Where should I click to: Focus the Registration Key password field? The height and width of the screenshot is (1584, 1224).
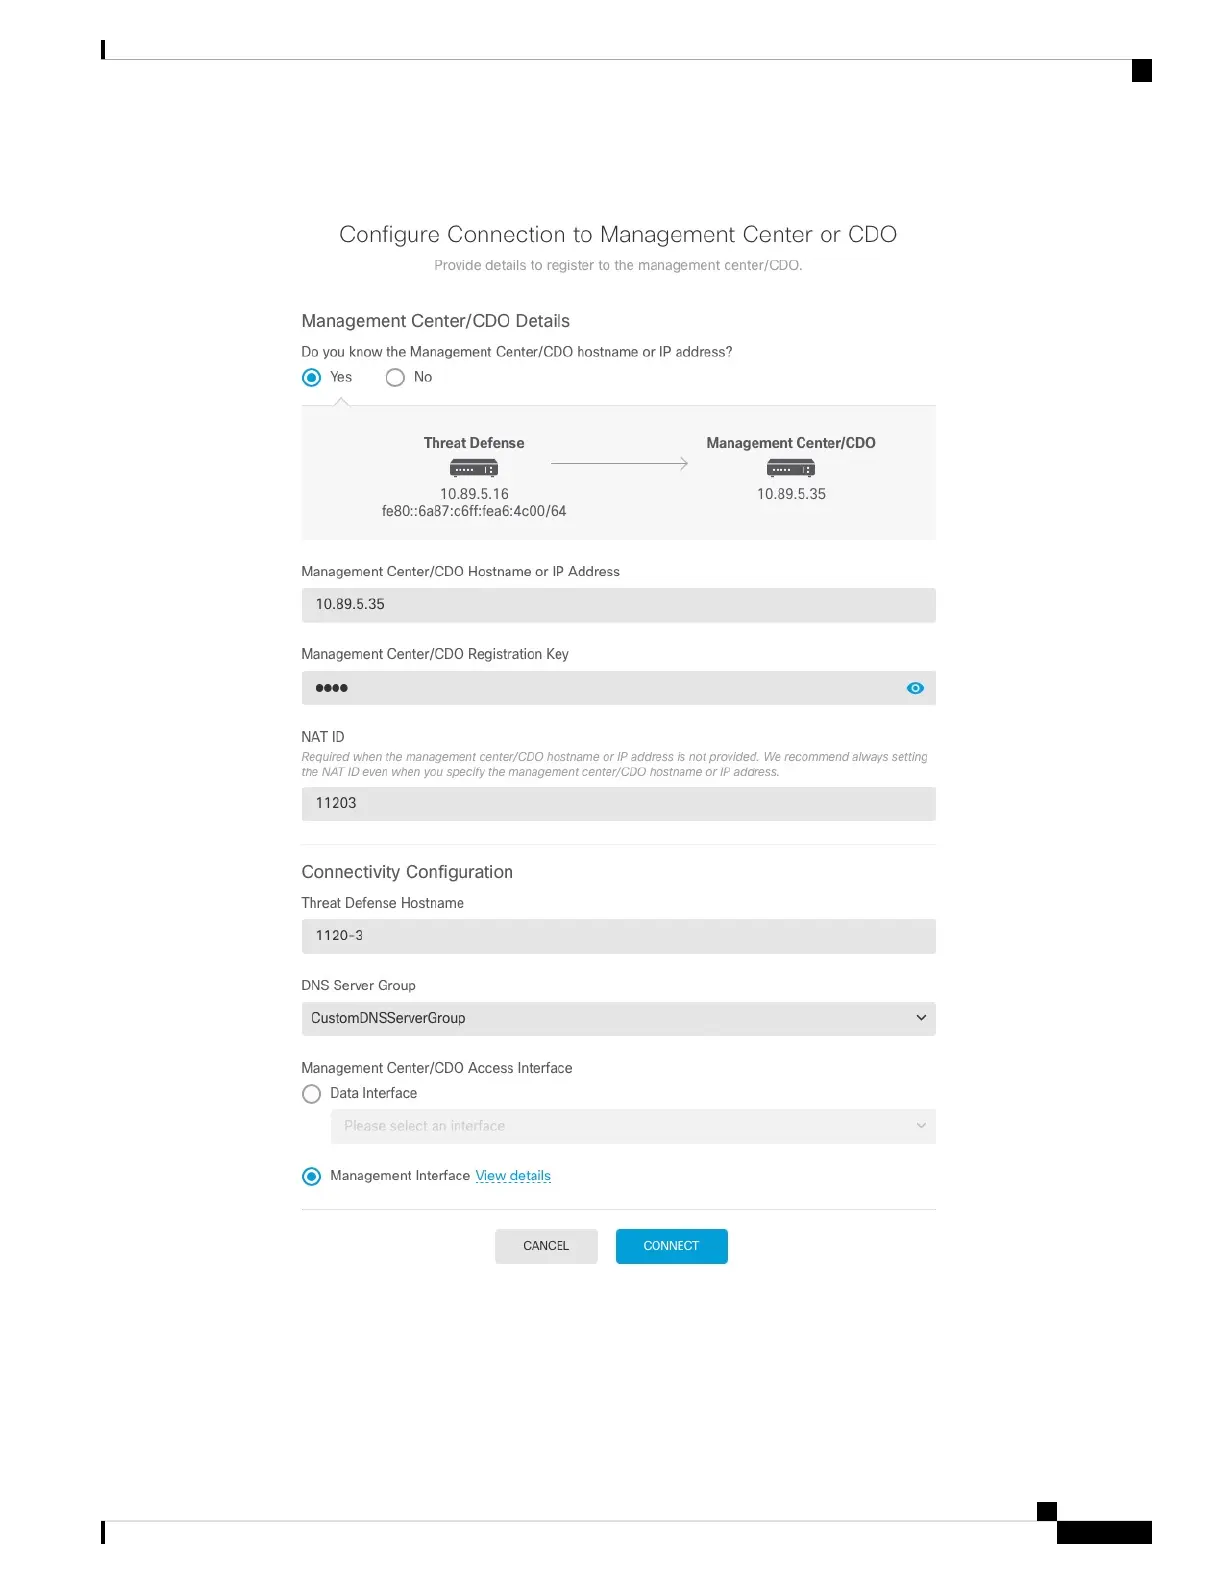click(x=600, y=688)
